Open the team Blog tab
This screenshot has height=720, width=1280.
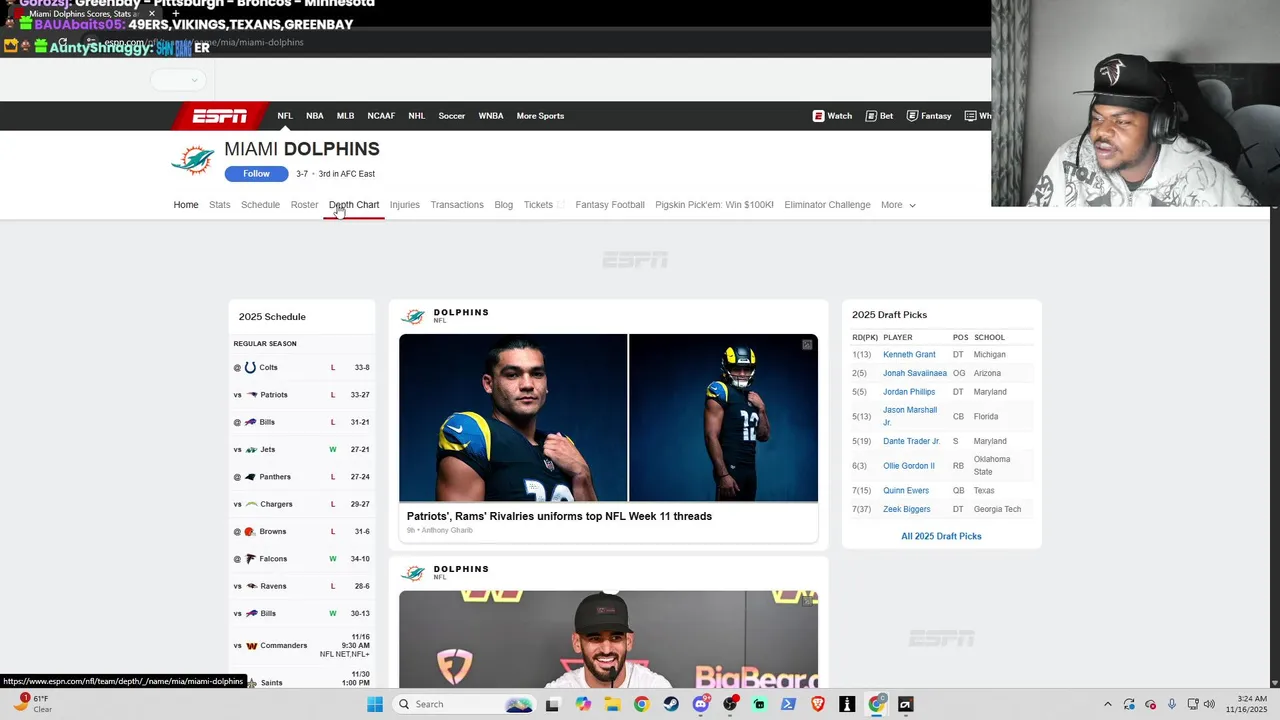tap(504, 205)
